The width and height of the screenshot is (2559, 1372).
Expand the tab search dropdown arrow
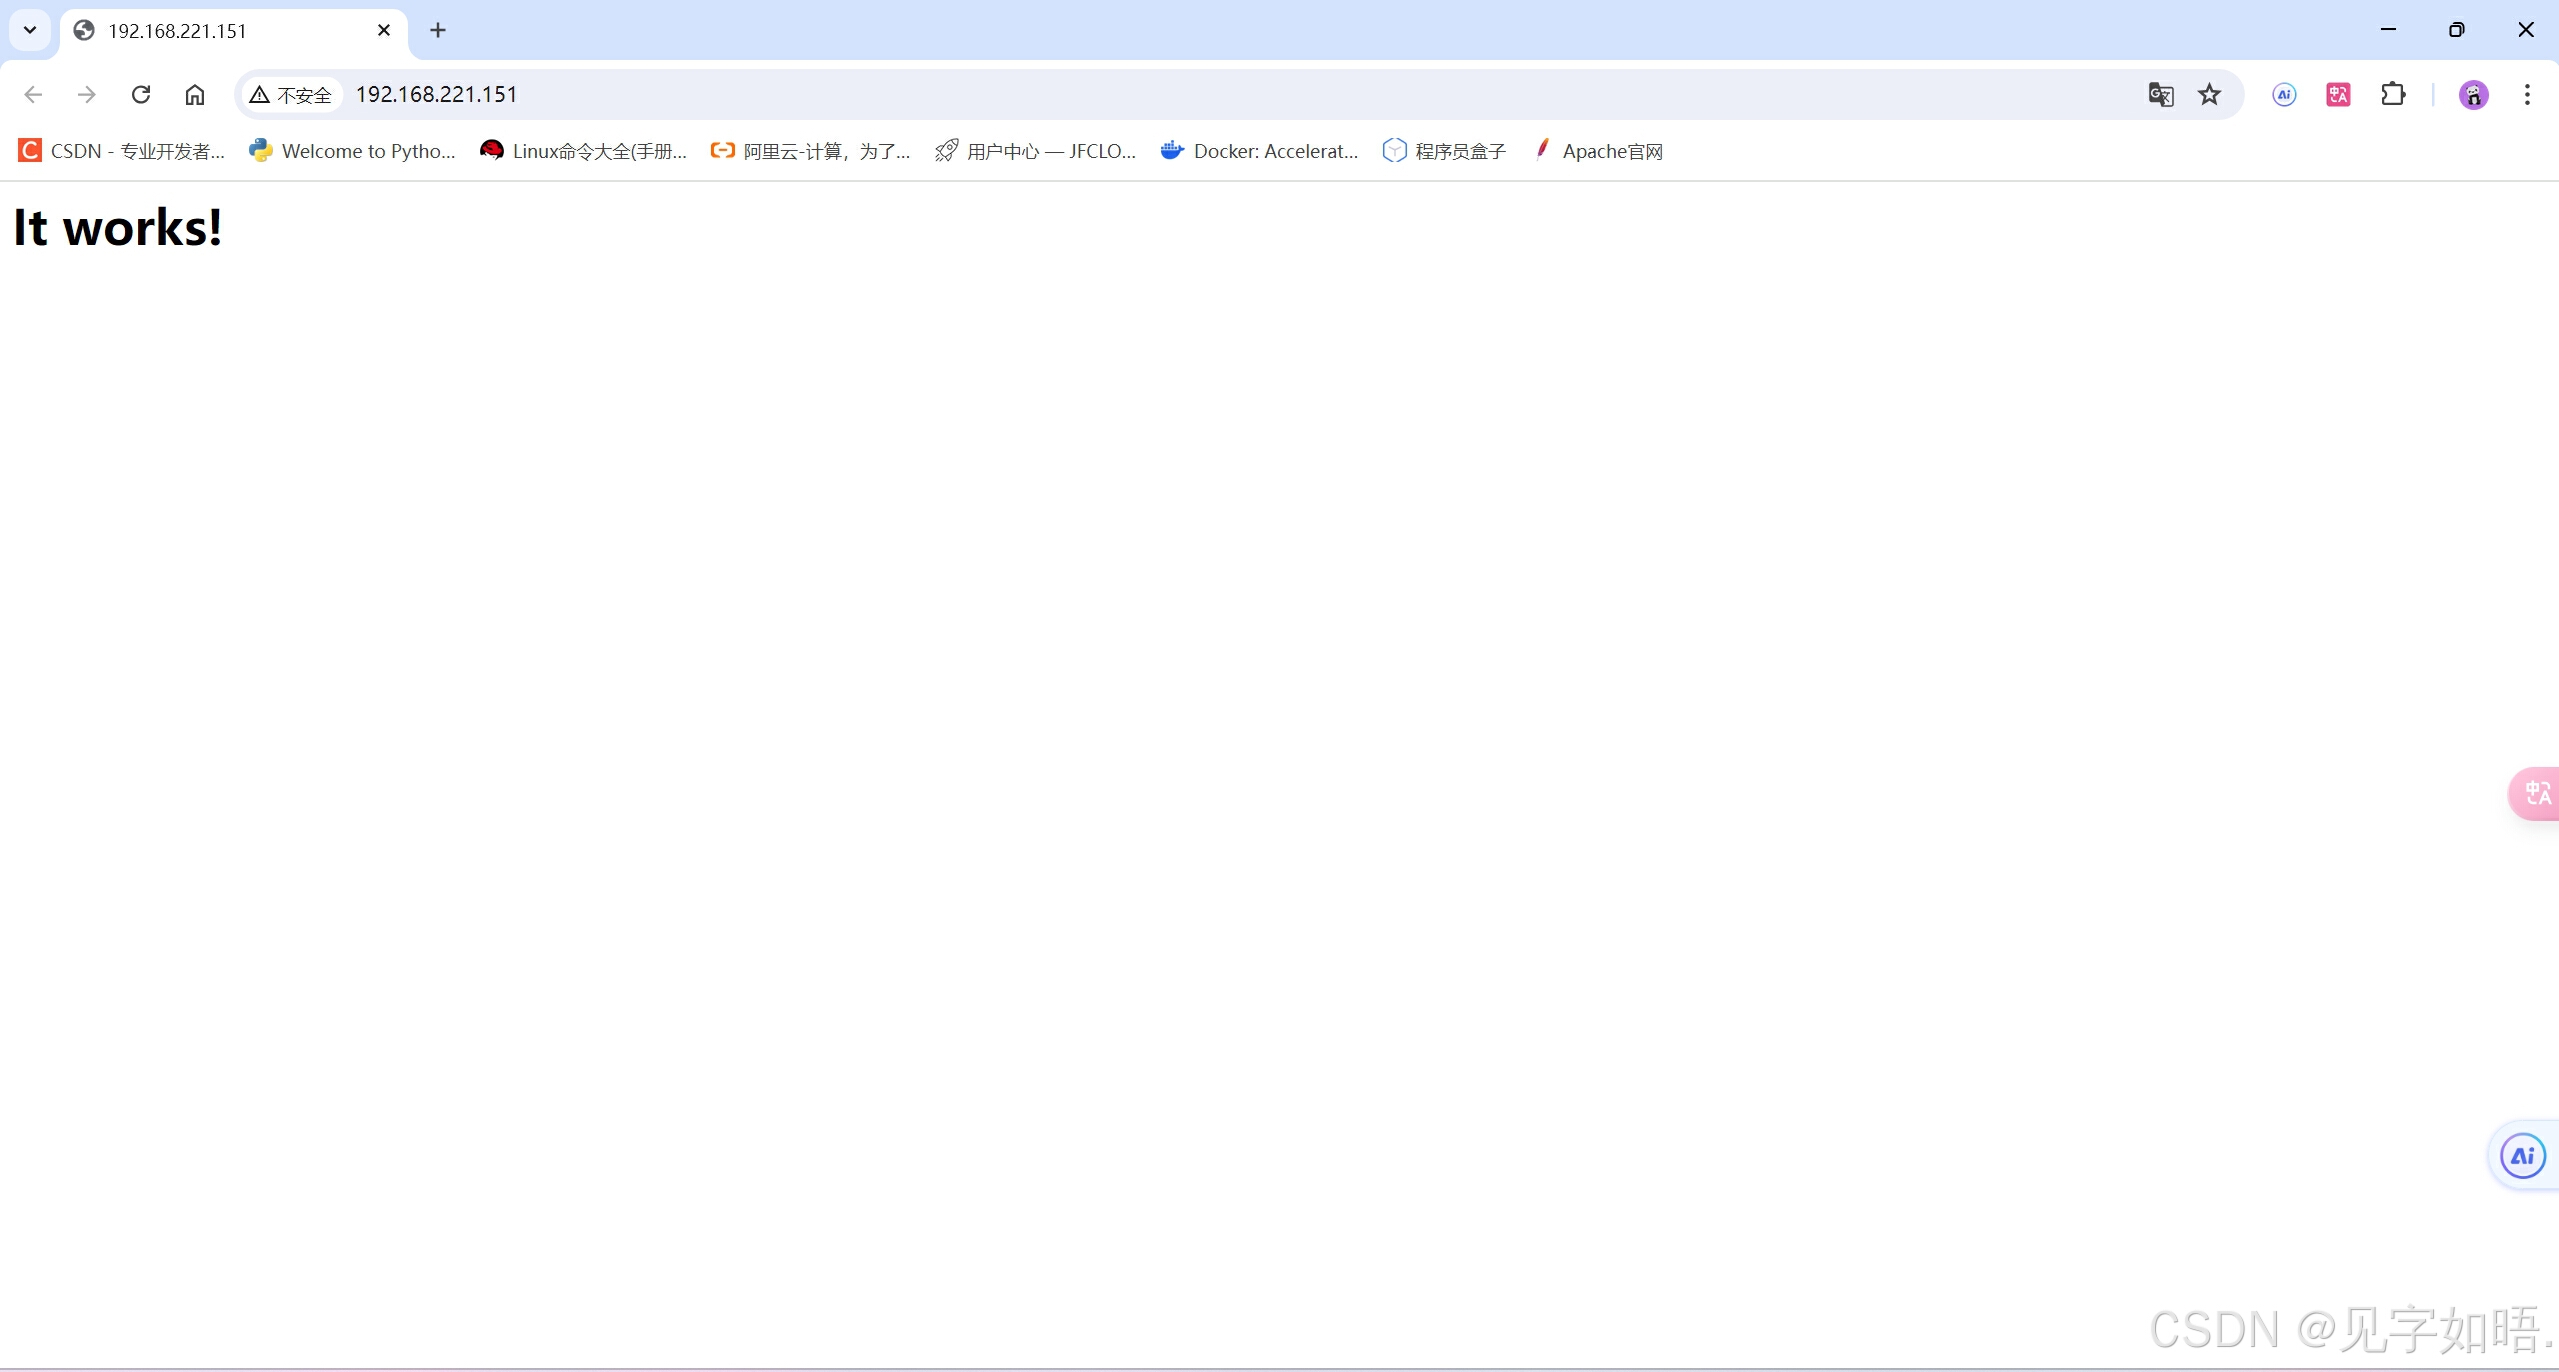[30, 30]
